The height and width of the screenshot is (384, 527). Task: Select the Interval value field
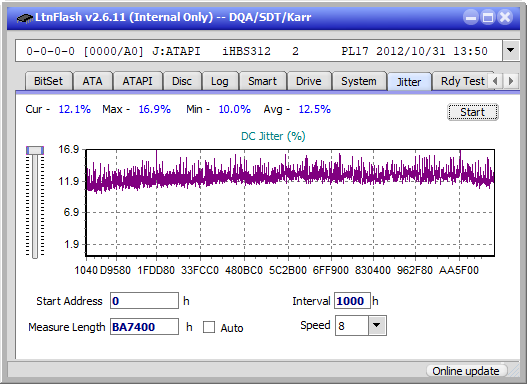pyautogui.click(x=352, y=301)
